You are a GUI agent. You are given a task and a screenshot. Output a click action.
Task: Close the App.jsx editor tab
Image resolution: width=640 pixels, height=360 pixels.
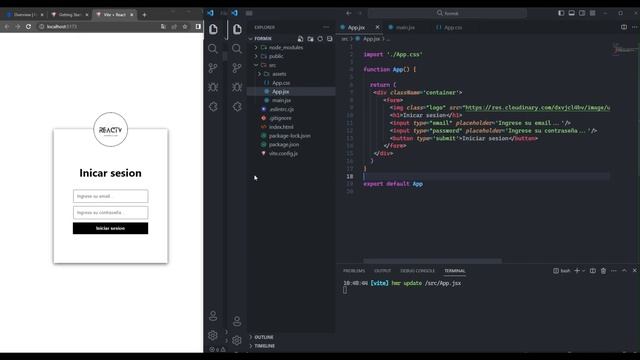tap(377, 27)
